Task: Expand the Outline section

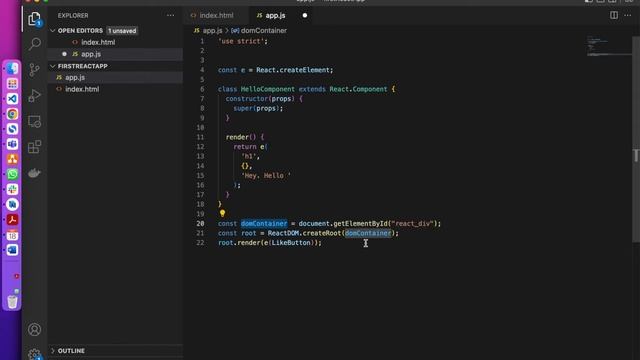Action: coord(53,351)
